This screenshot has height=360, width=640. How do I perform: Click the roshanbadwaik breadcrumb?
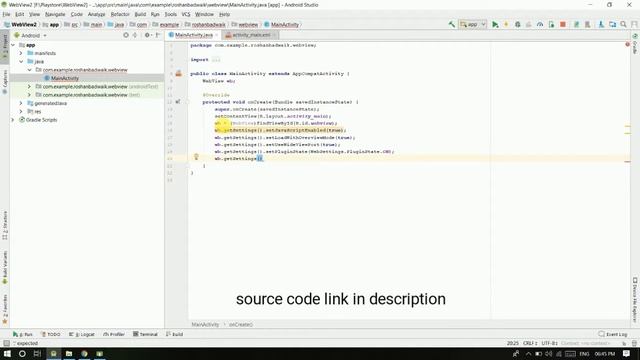tap(205, 24)
